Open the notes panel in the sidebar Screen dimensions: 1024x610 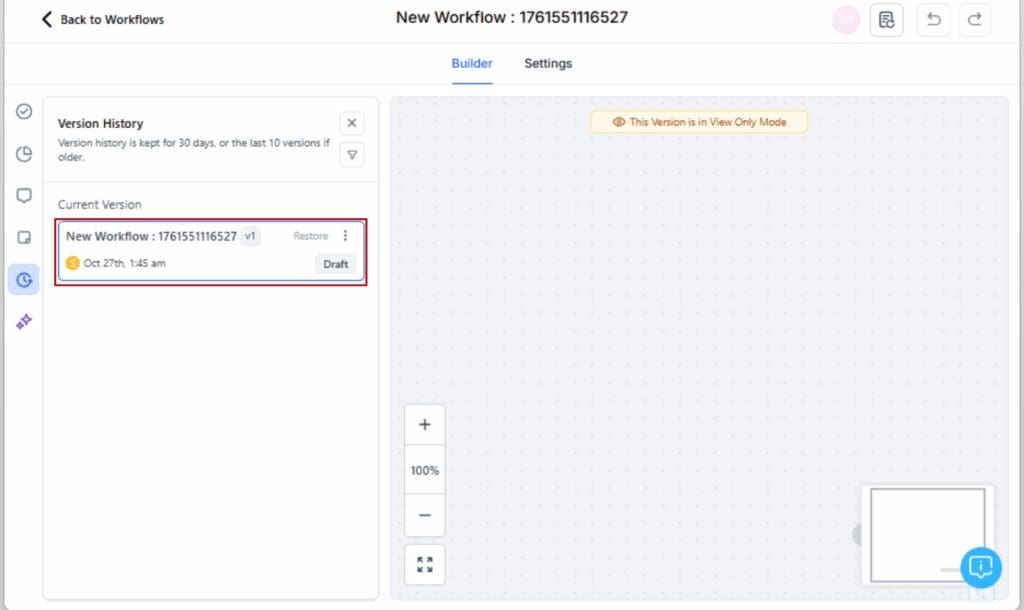pyautogui.click(x=23, y=237)
